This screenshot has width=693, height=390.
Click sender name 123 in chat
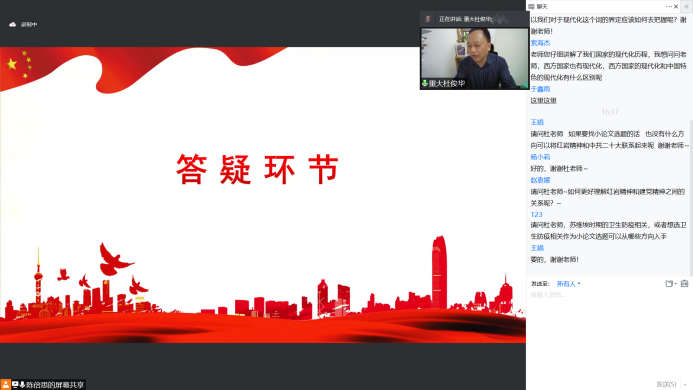pyautogui.click(x=536, y=214)
